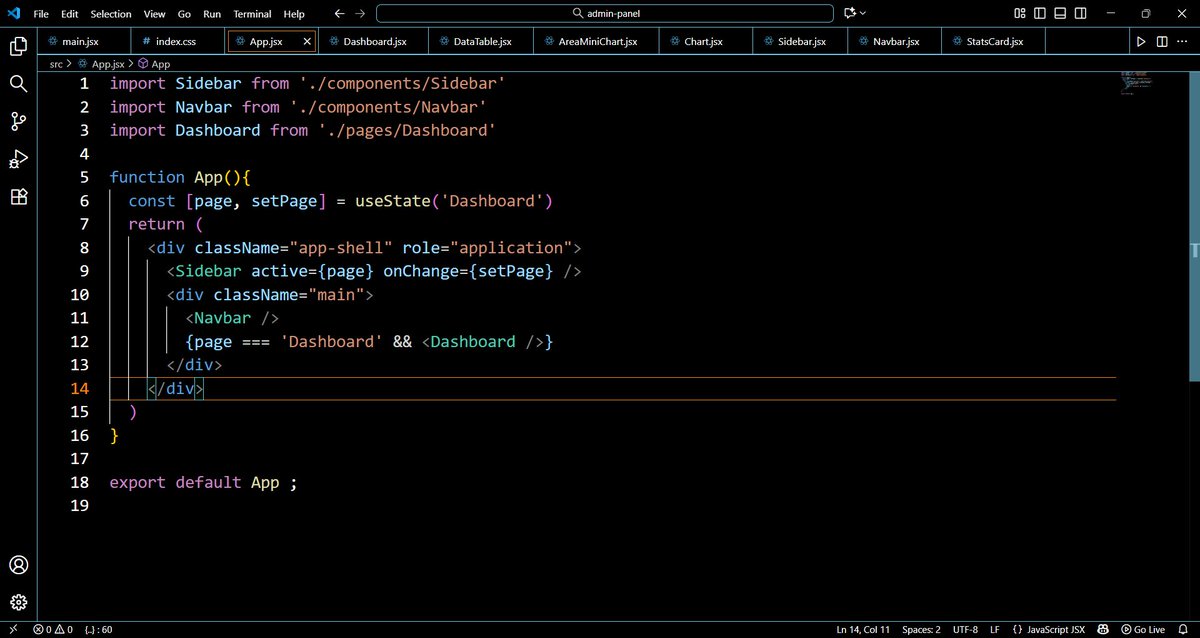Switch to the index.css tab
Image resolution: width=1200 pixels, height=638 pixels.
click(x=177, y=42)
